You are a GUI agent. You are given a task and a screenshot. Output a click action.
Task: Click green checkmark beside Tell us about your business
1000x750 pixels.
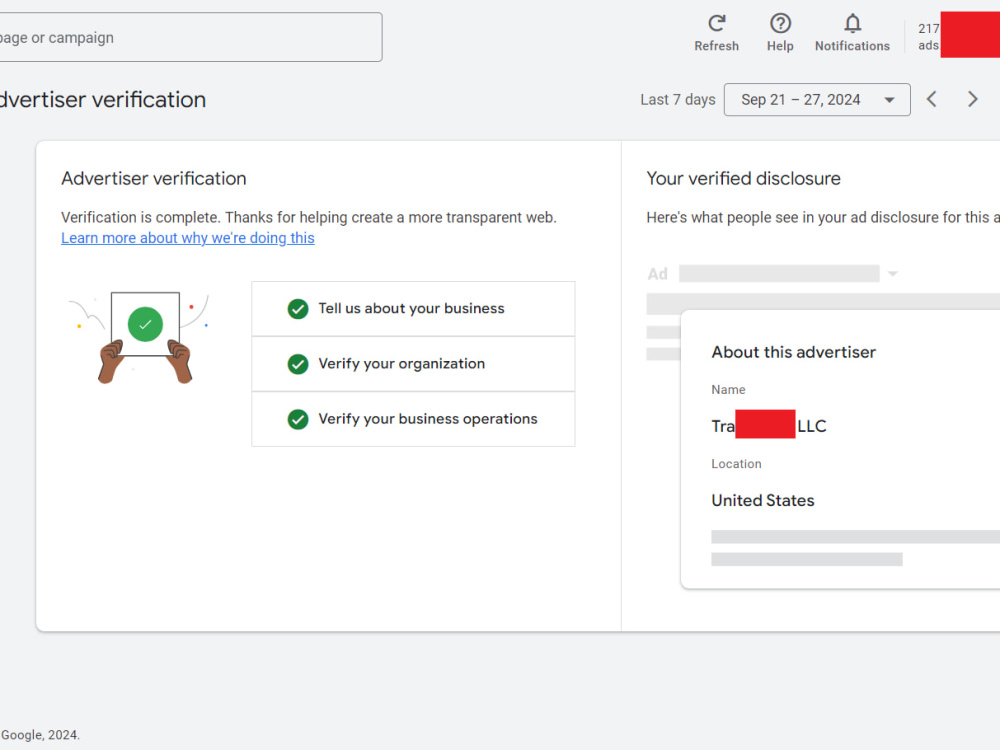pos(298,309)
